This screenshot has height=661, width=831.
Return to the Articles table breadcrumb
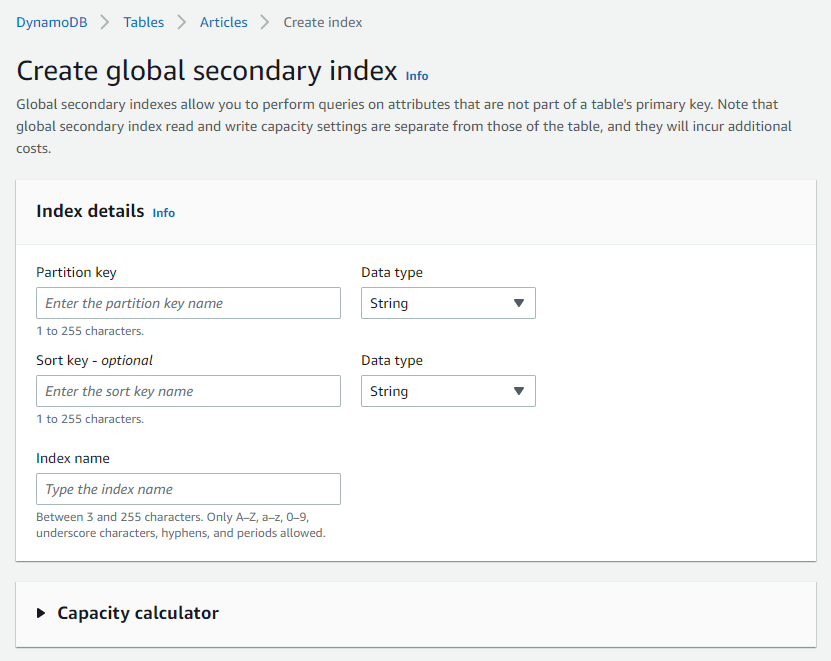tap(224, 22)
